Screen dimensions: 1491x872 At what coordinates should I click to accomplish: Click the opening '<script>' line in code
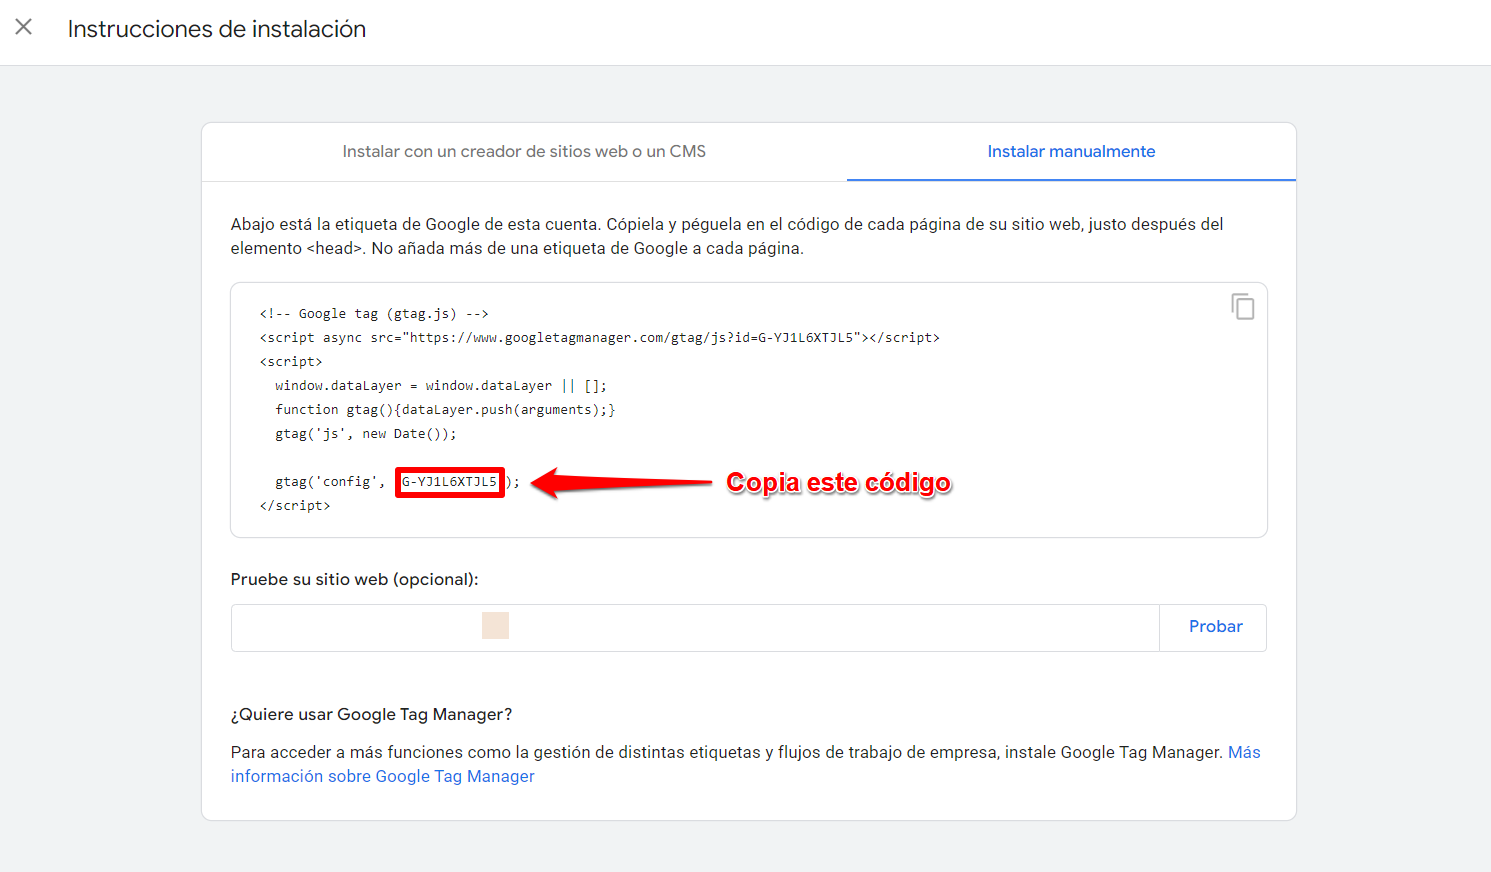pyautogui.click(x=291, y=362)
